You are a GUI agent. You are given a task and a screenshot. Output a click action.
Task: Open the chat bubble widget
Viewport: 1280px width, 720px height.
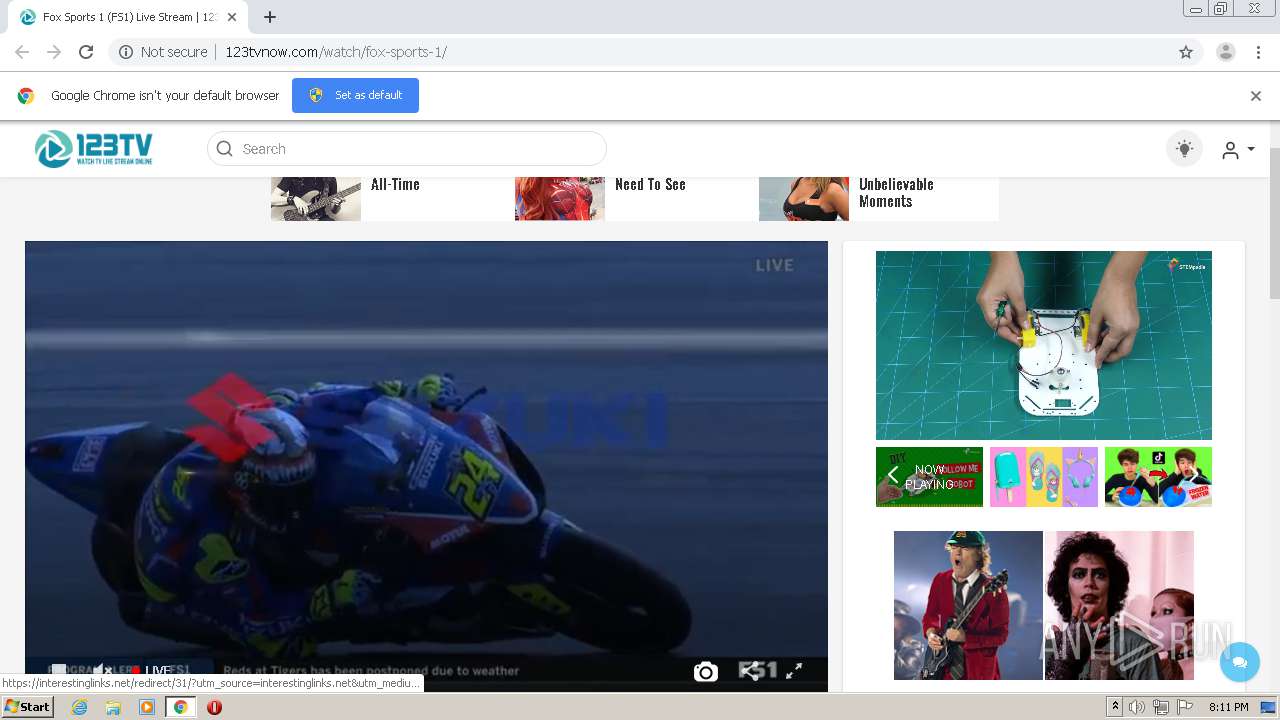coord(1240,662)
